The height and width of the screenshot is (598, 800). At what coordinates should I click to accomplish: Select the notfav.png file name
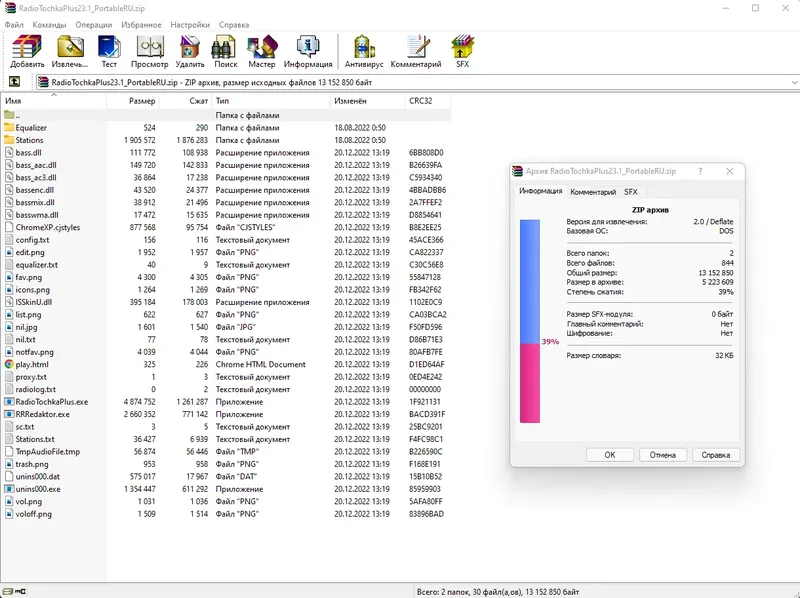pyautogui.click(x=34, y=352)
